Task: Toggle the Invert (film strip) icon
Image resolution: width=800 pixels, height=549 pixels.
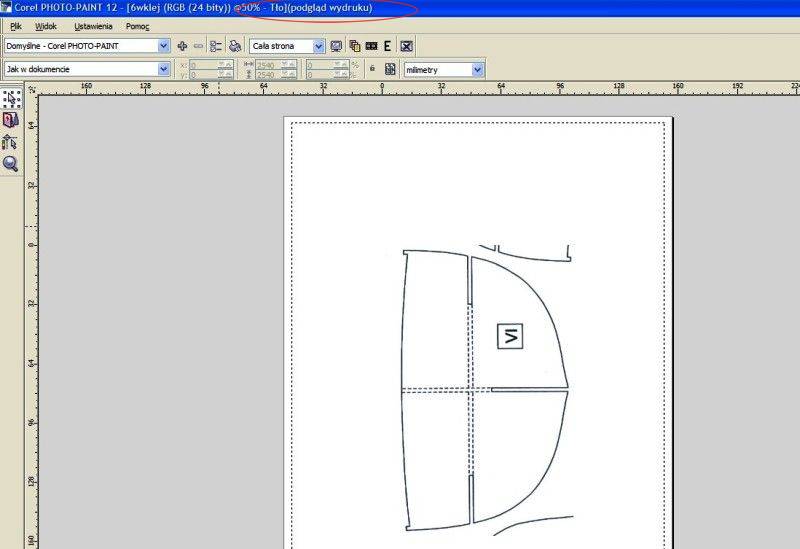Action: (371, 46)
